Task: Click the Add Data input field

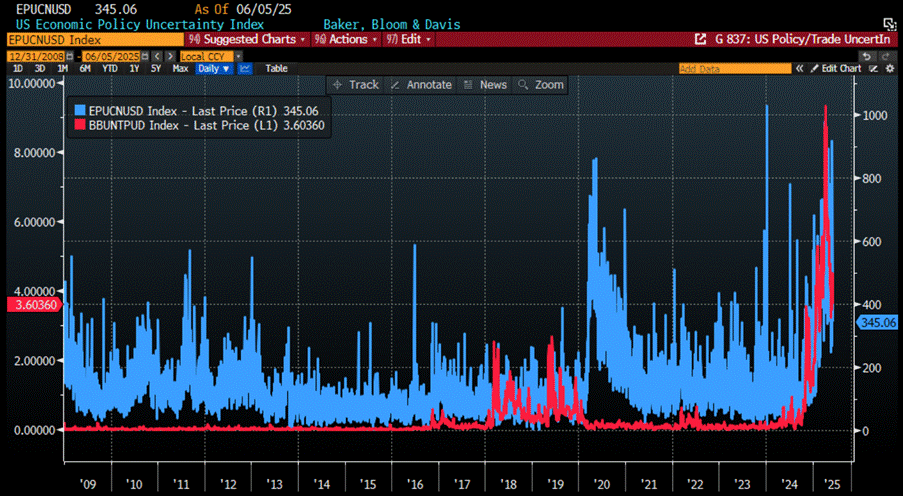Action: click(x=735, y=69)
